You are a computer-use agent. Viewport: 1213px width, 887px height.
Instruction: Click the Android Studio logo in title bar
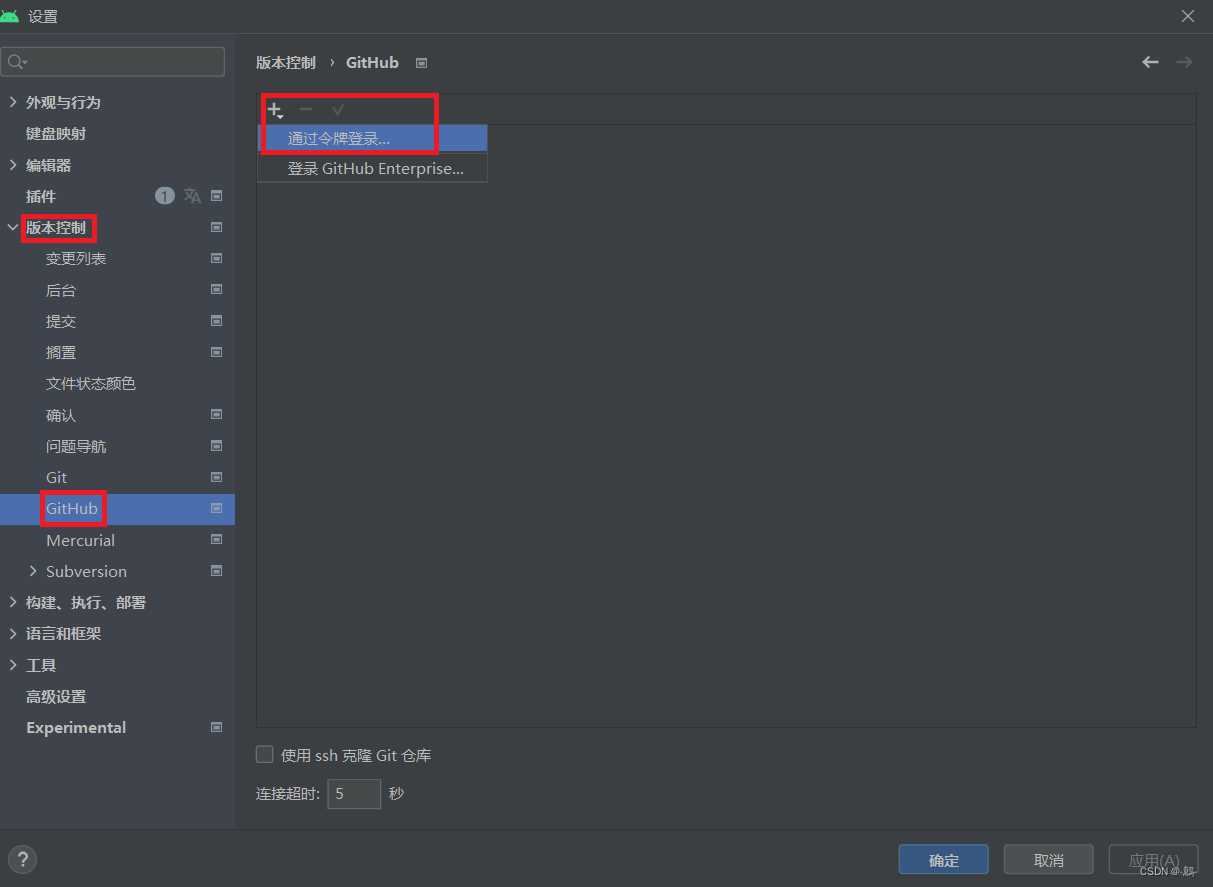coord(10,16)
